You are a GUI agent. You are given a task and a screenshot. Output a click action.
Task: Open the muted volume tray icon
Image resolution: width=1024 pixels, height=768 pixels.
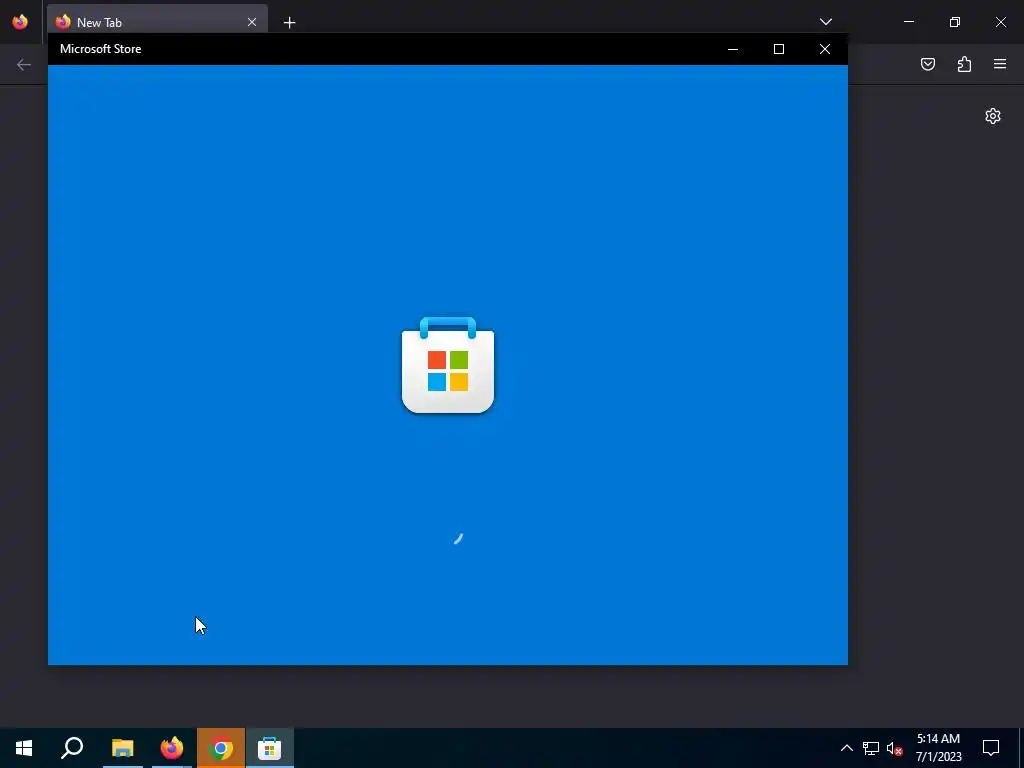pos(895,748)
